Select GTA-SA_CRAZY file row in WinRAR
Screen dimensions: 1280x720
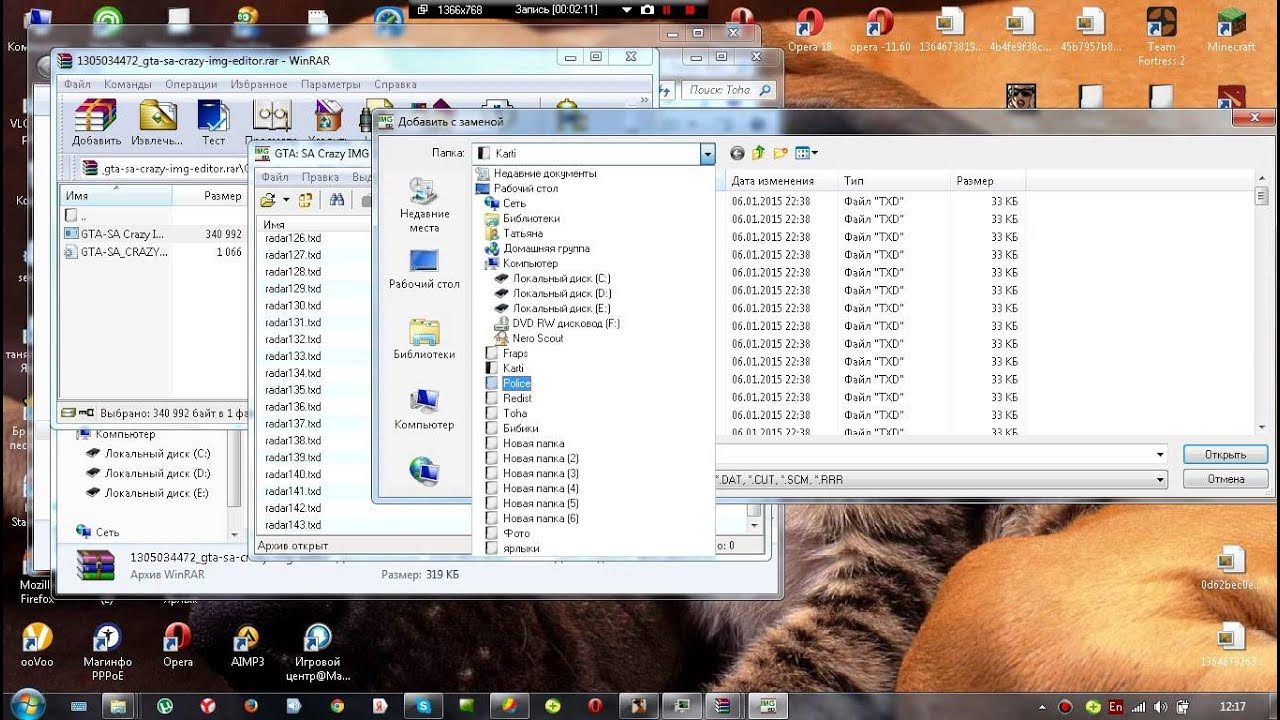[153, 252]
